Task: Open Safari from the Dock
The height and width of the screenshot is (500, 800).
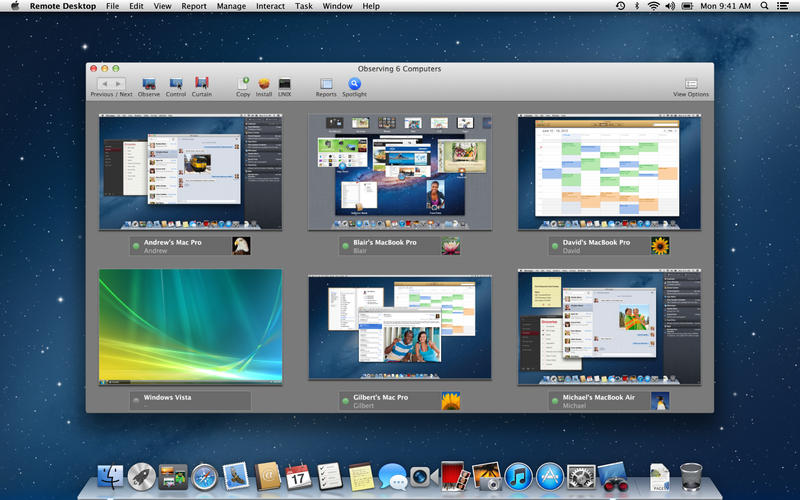Action: pyautogui.click(x=204, y=477)
